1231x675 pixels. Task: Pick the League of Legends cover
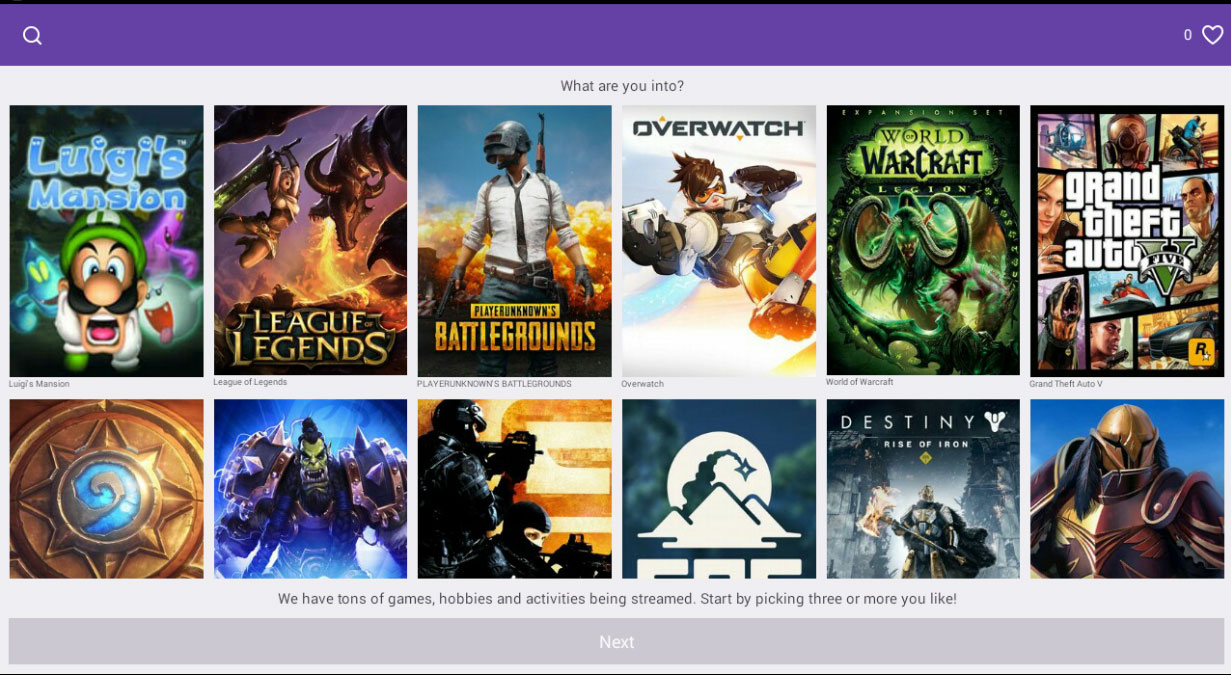tap(310, 240)
